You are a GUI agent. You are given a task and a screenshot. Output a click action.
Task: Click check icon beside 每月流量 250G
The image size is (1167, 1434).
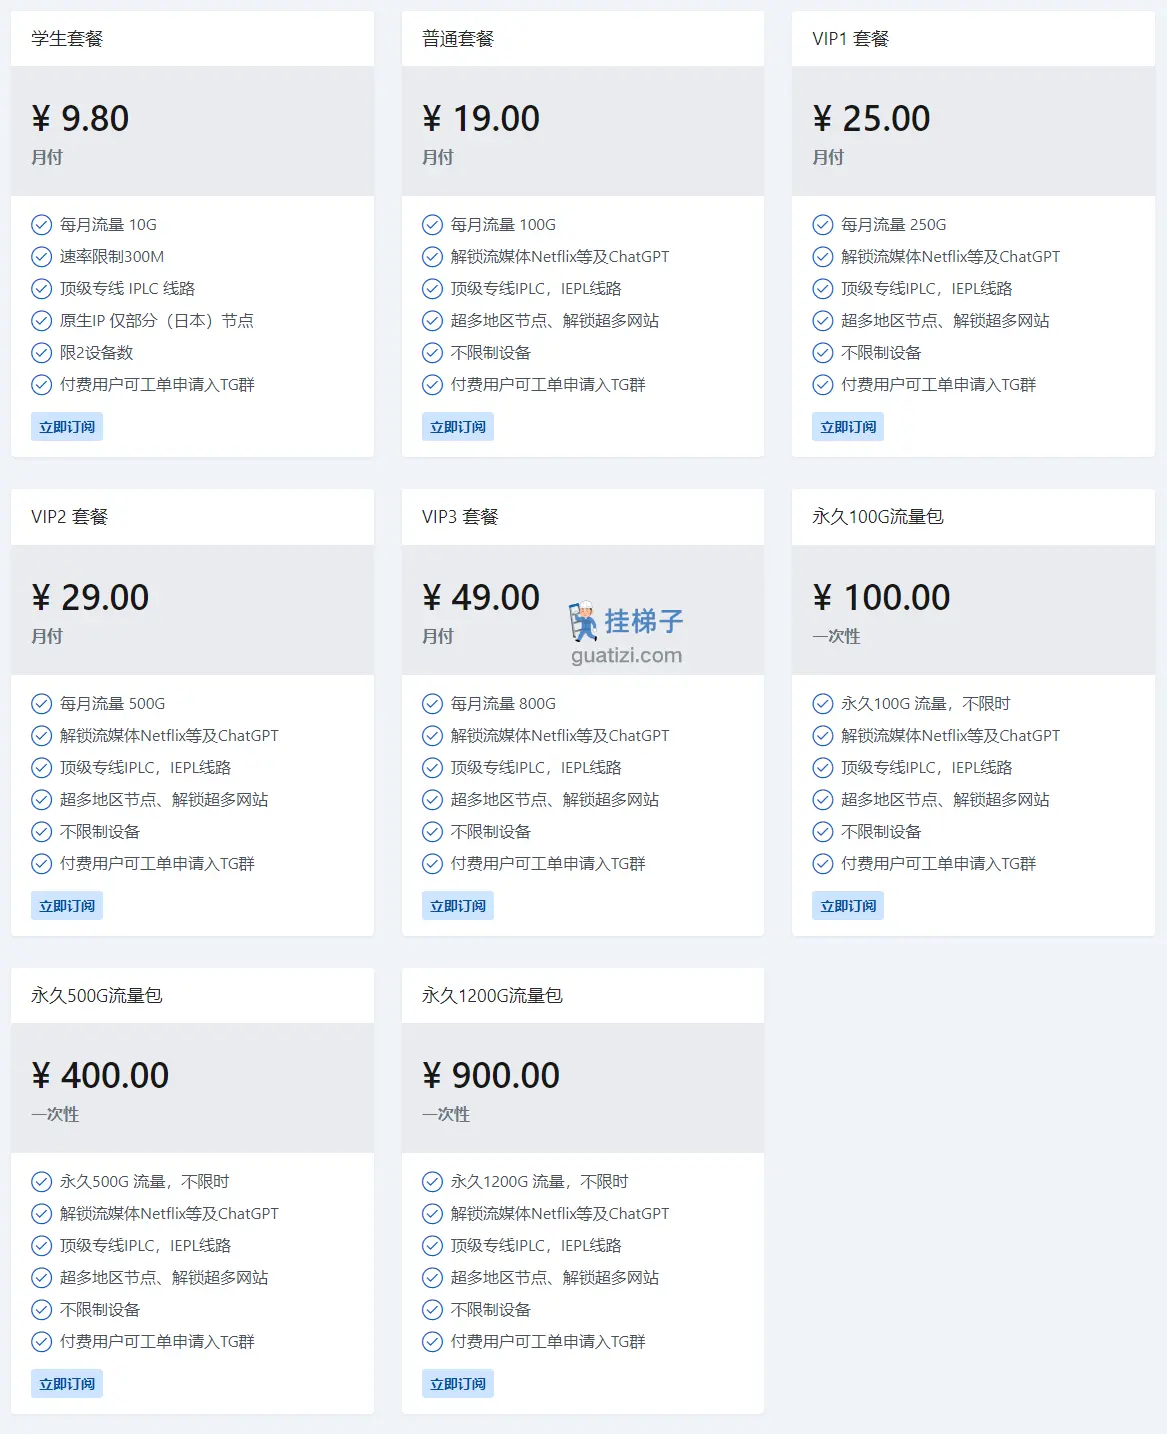pos(823,225)
